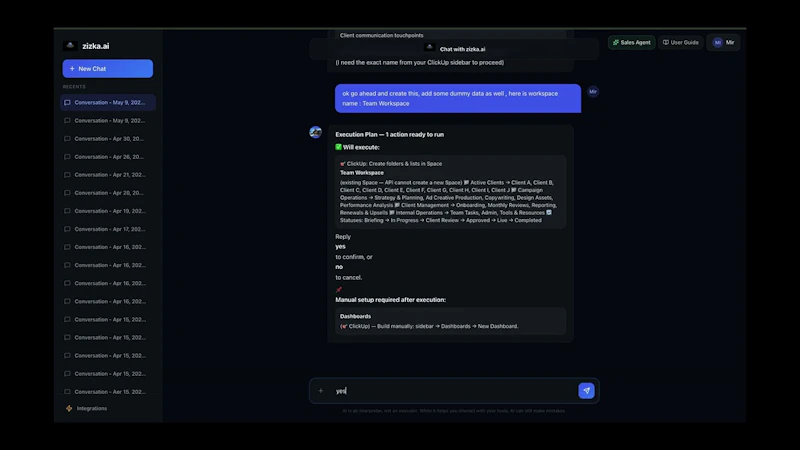Click the 'Build manually: sidebar' instruction text
800x450 pixels.
click(x=447, y=326)
